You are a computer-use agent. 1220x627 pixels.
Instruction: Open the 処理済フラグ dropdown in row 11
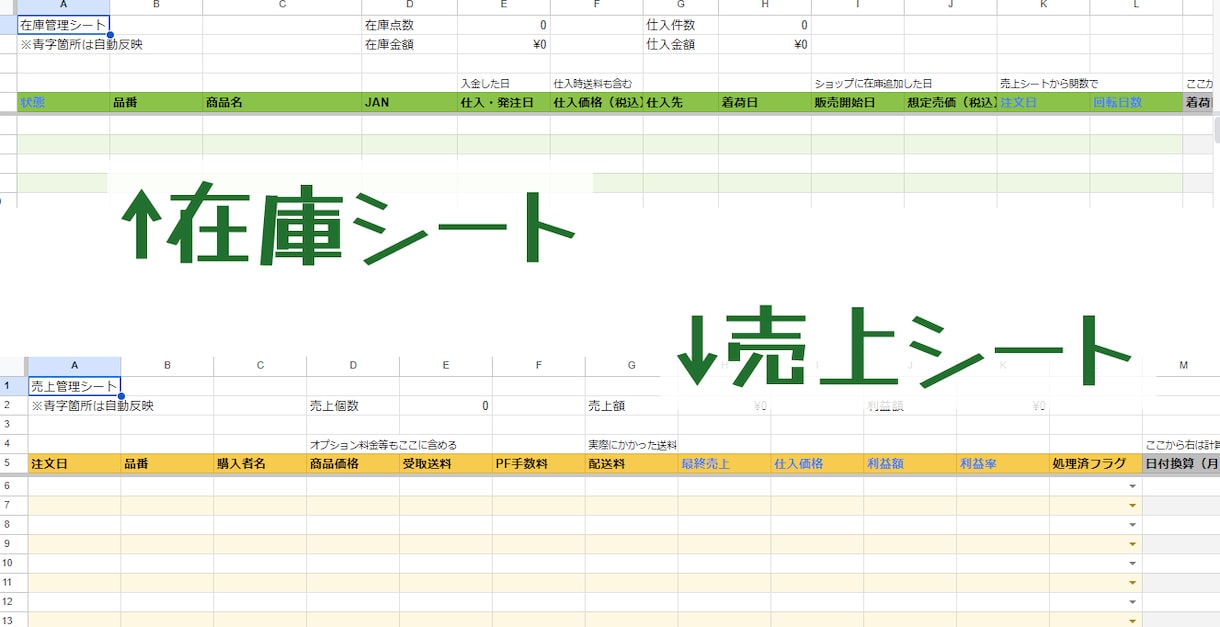click(1133, 582)
